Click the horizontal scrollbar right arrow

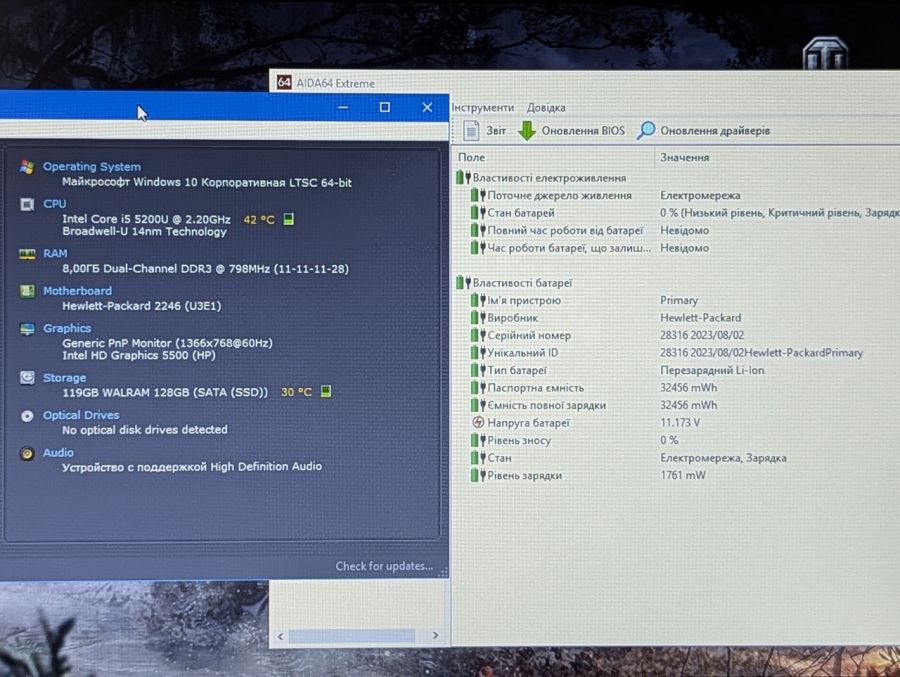435,635
